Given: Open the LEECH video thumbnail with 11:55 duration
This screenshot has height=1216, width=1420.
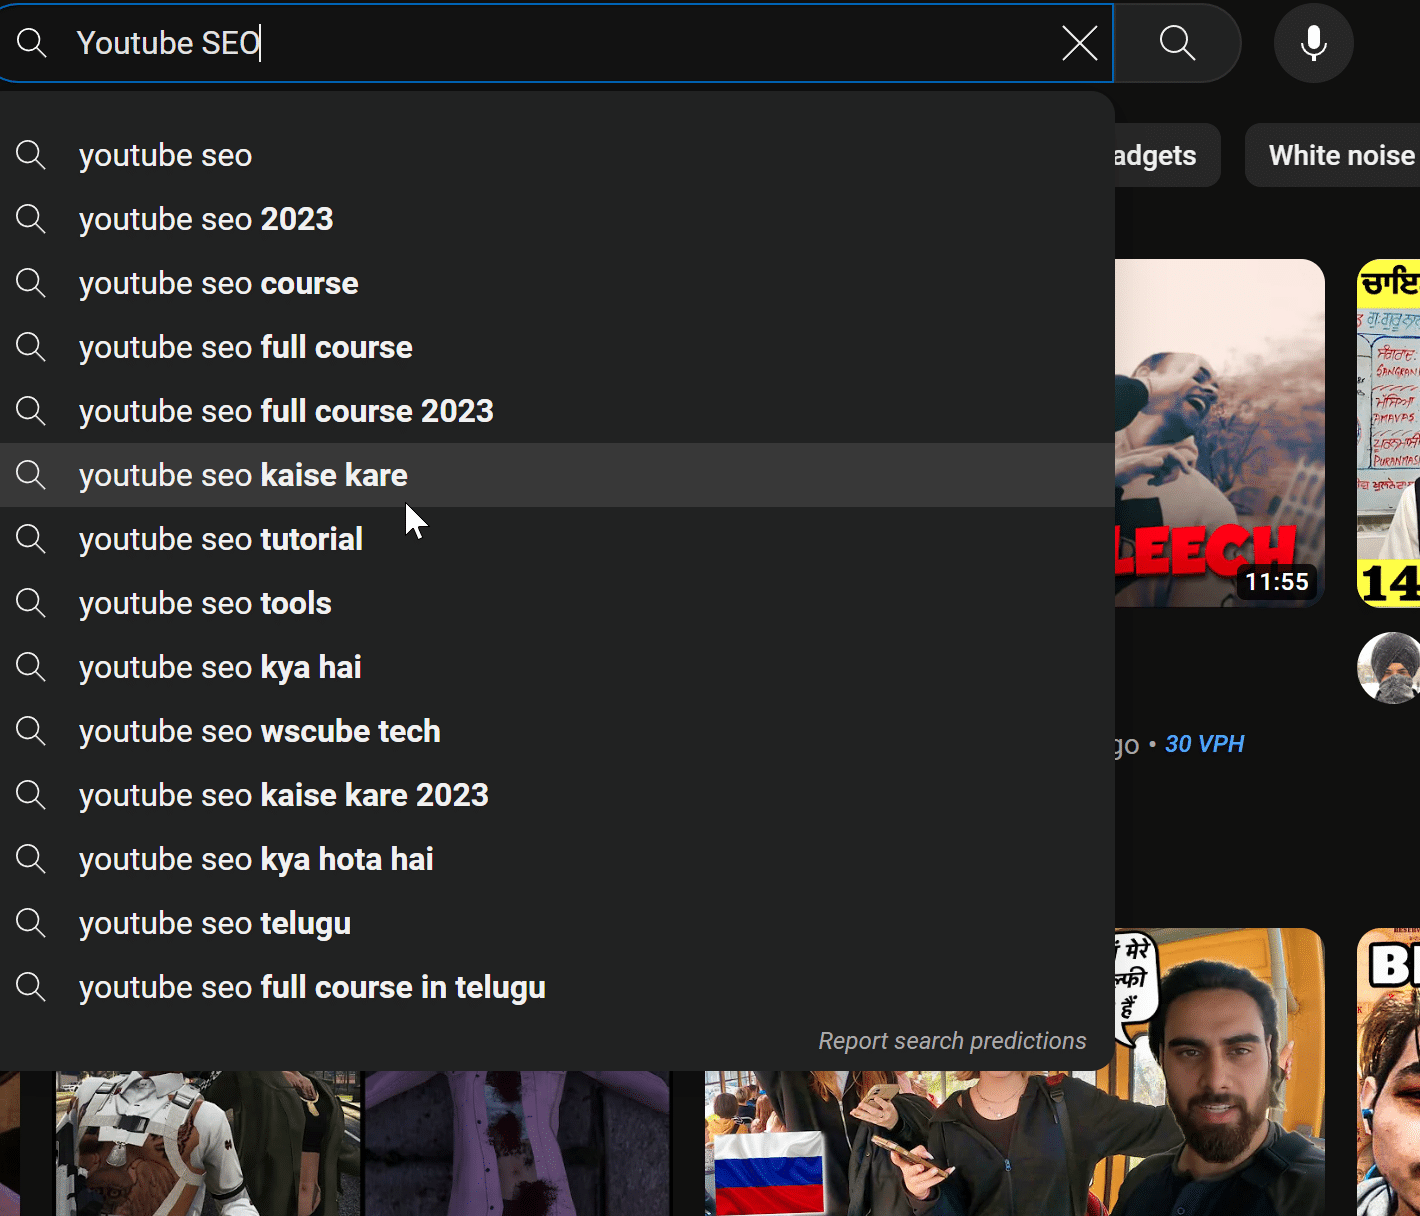Looking at the screenshot, I should pos(1220,433).
